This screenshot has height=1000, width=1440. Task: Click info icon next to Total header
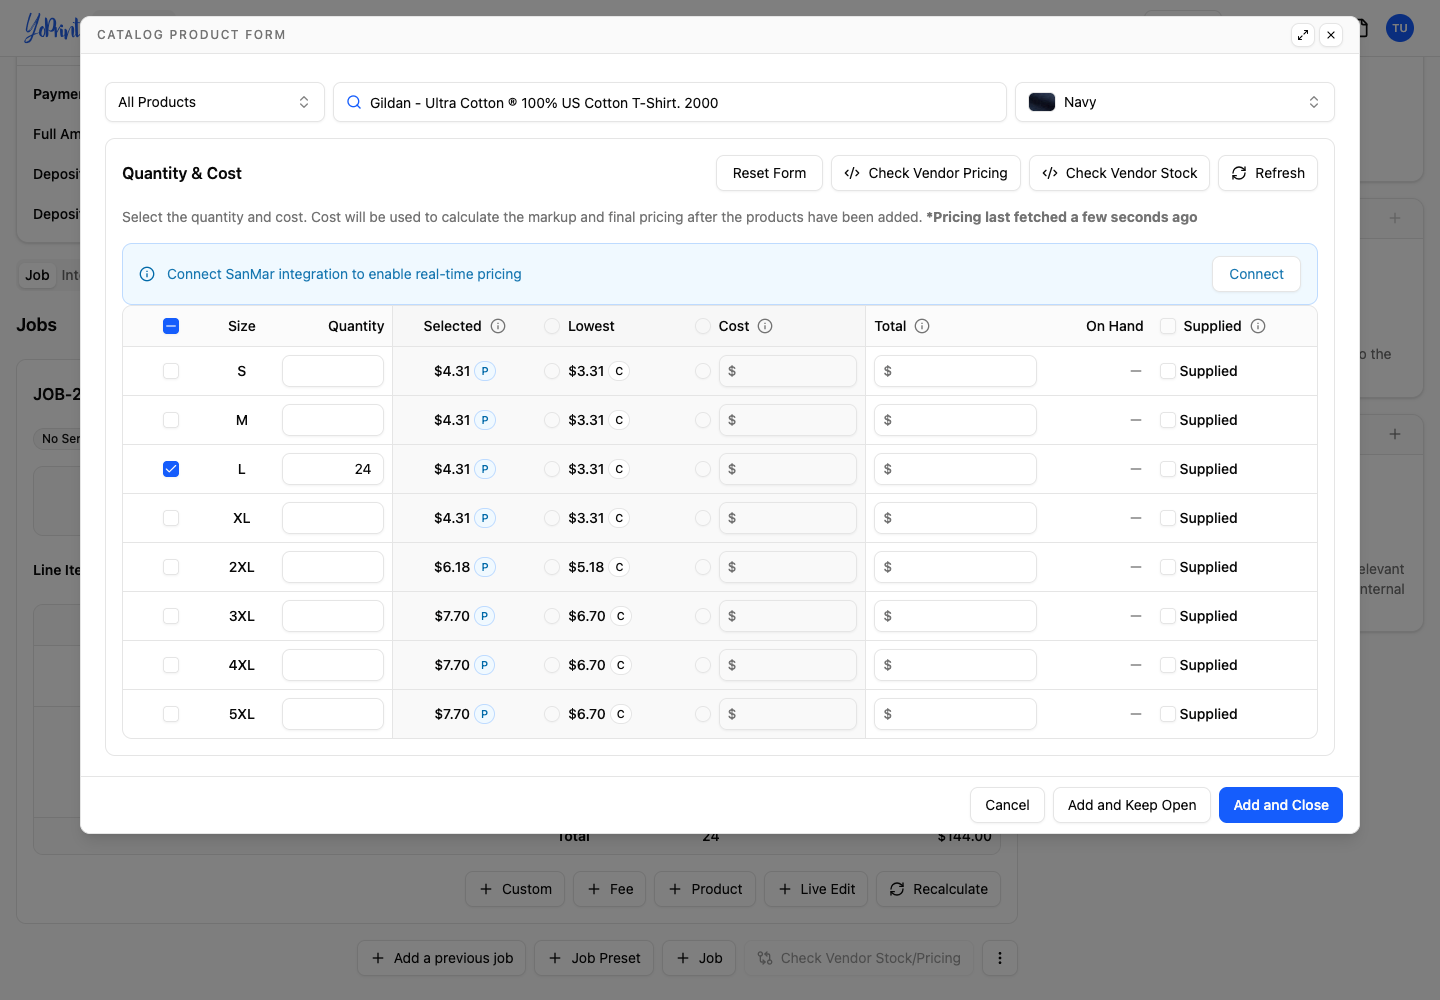922,326
